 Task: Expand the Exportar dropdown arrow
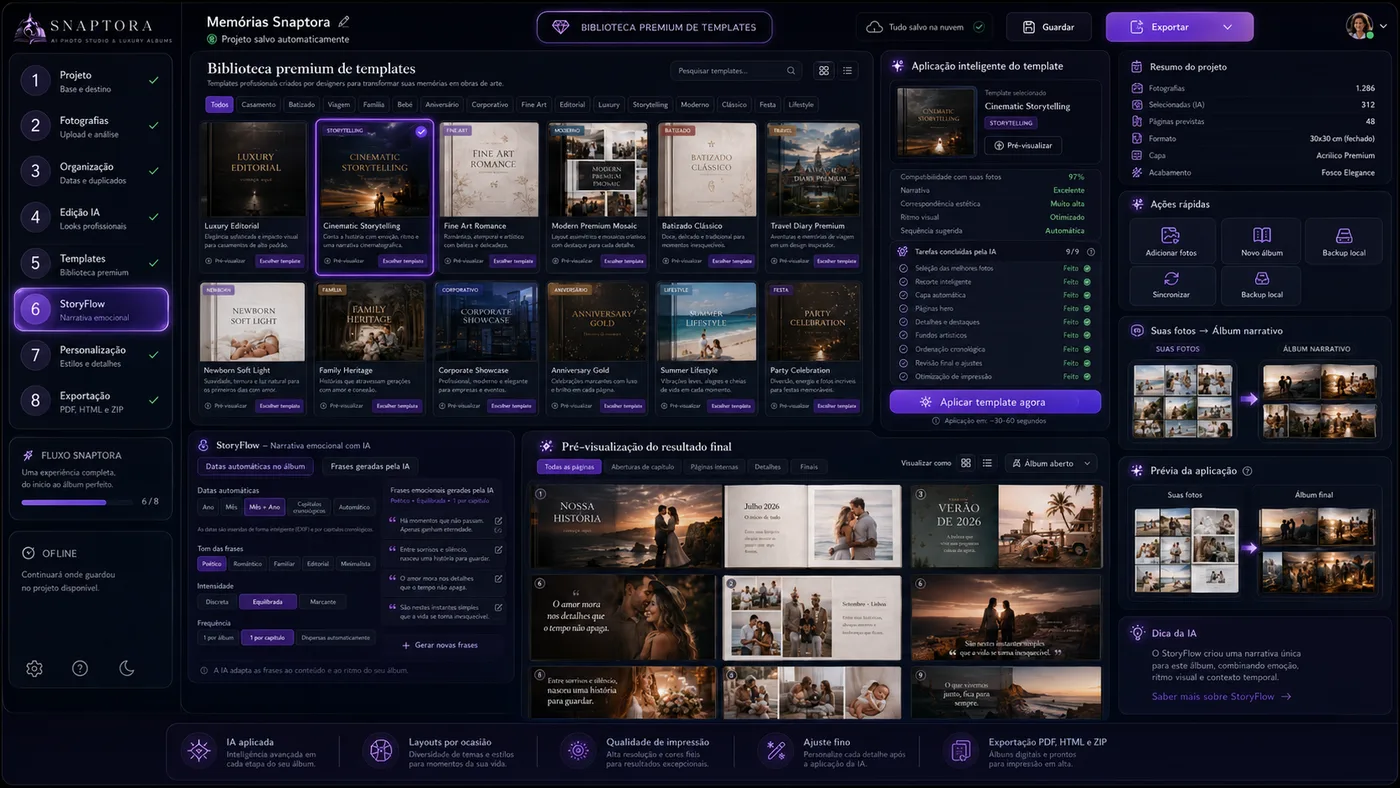point(1227,27)
